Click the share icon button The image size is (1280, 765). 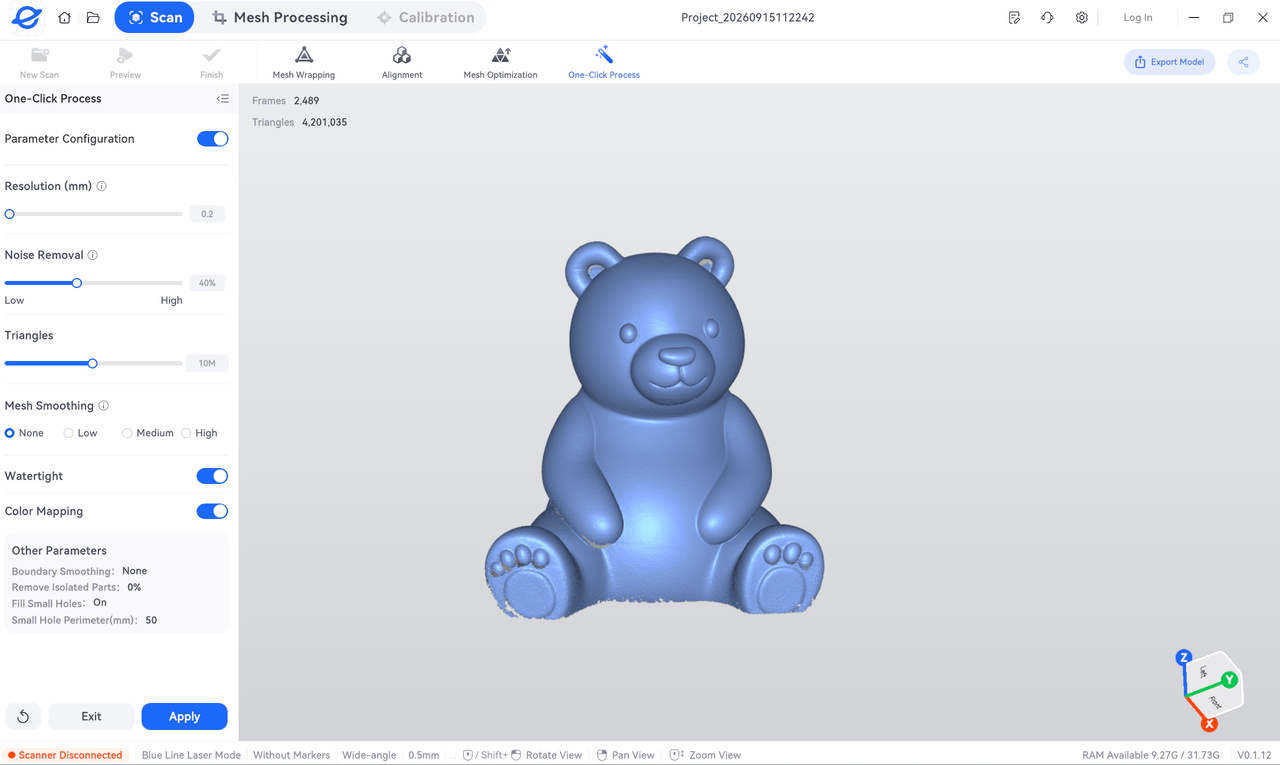[x=1244, y=62]
